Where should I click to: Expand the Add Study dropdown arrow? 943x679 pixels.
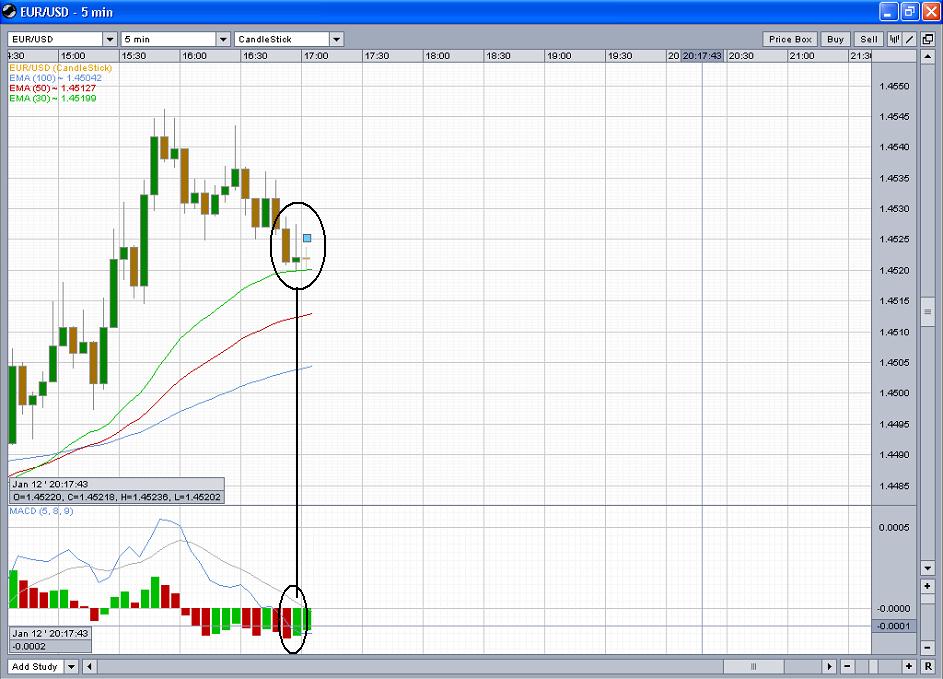(x=72, y=666)
